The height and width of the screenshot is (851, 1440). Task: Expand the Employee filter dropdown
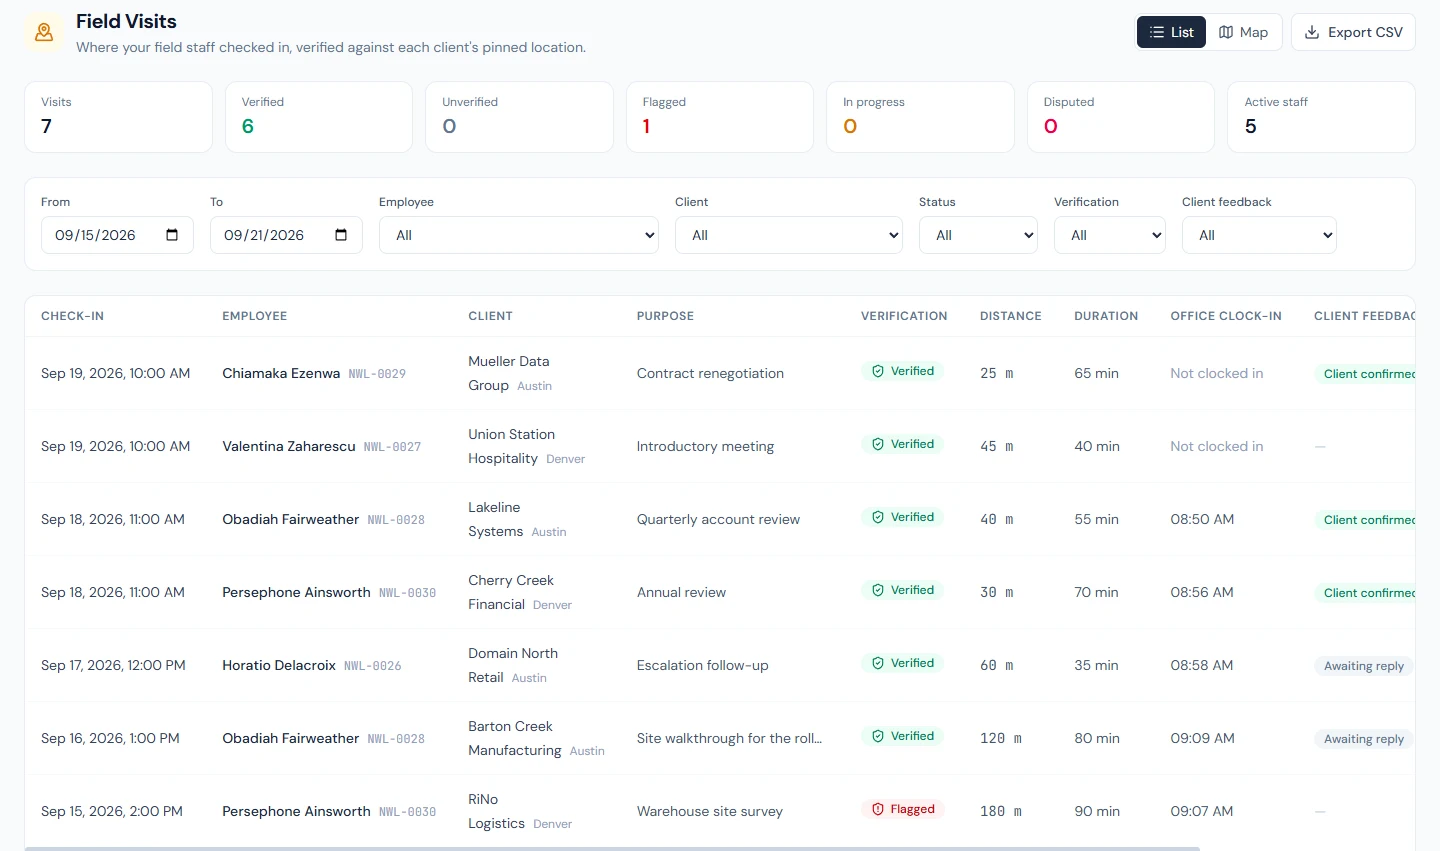pos(519,235)
